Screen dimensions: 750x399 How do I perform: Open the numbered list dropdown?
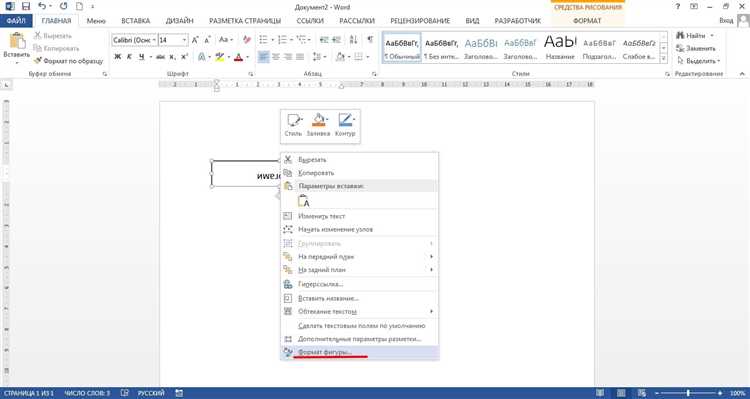point(291,40)
